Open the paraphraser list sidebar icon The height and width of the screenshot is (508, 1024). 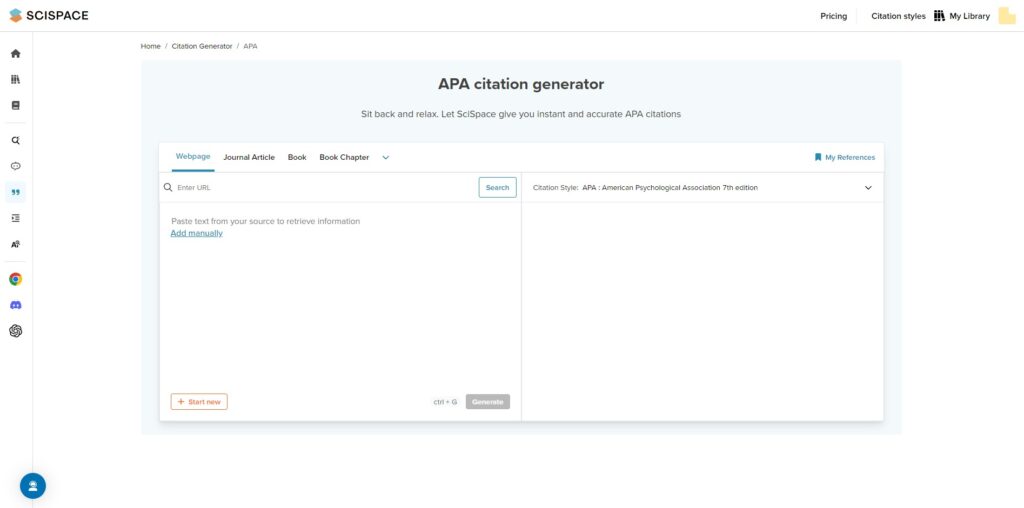point(16,218)
